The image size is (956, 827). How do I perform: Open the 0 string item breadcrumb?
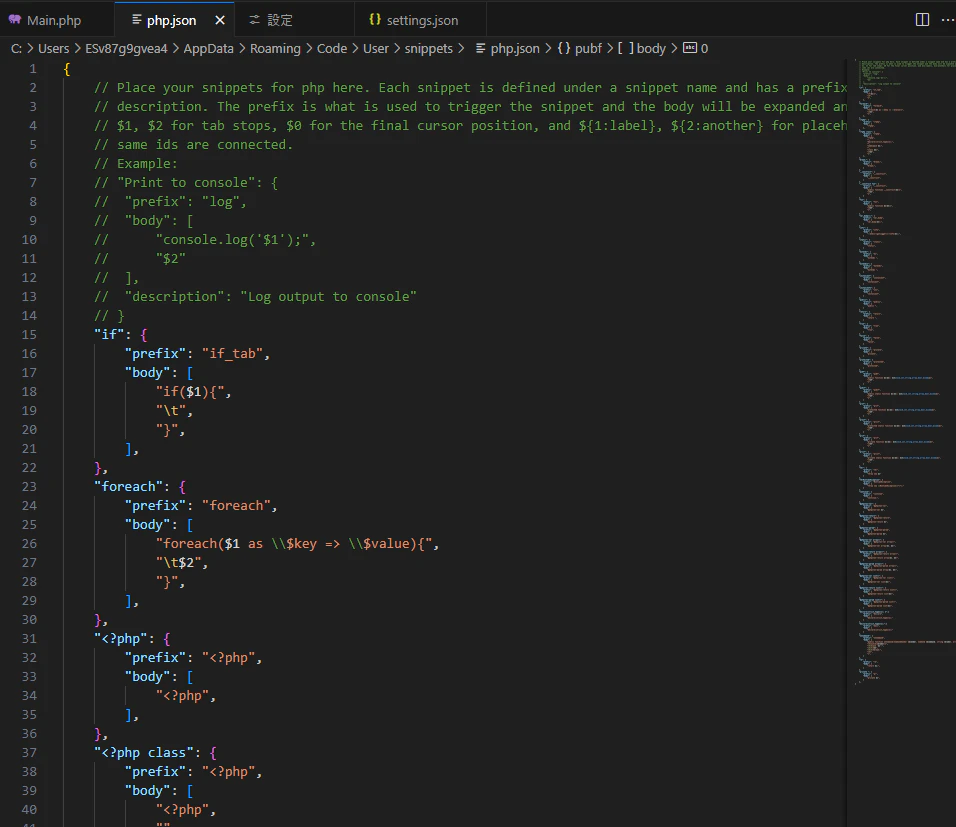(704, 48)
